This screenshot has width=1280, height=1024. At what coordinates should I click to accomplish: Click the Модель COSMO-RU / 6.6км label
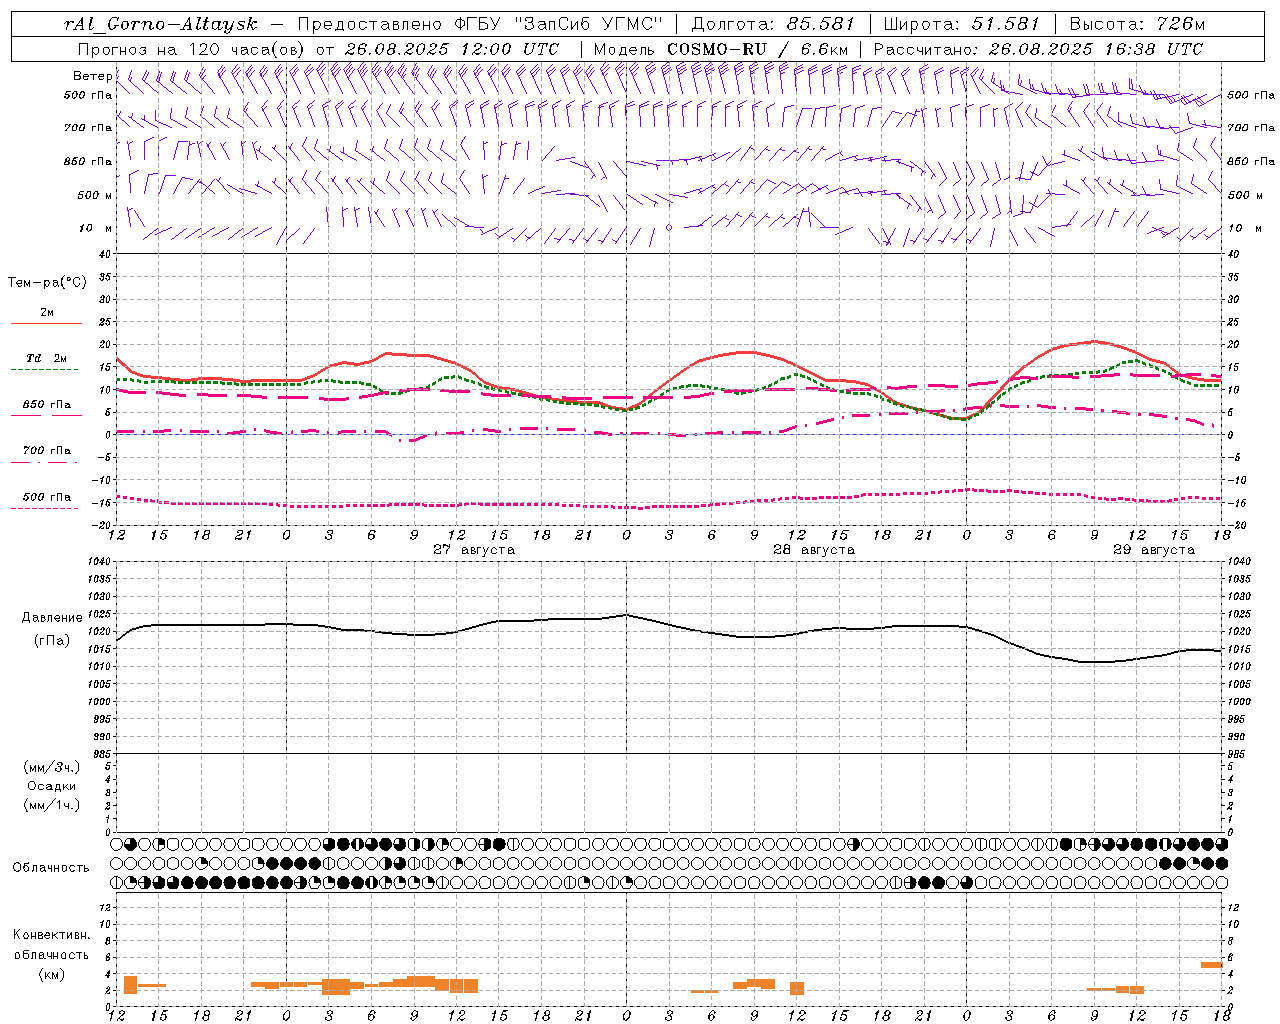[x=721, y=49]
